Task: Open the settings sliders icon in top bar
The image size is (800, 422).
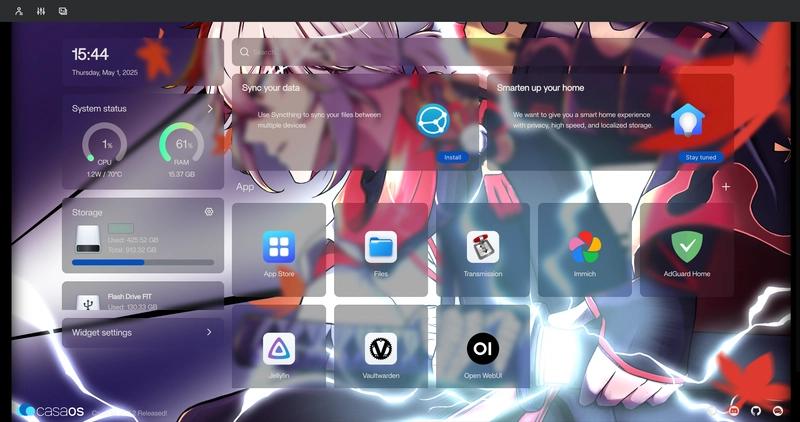Action: click(x=41, y=11)
